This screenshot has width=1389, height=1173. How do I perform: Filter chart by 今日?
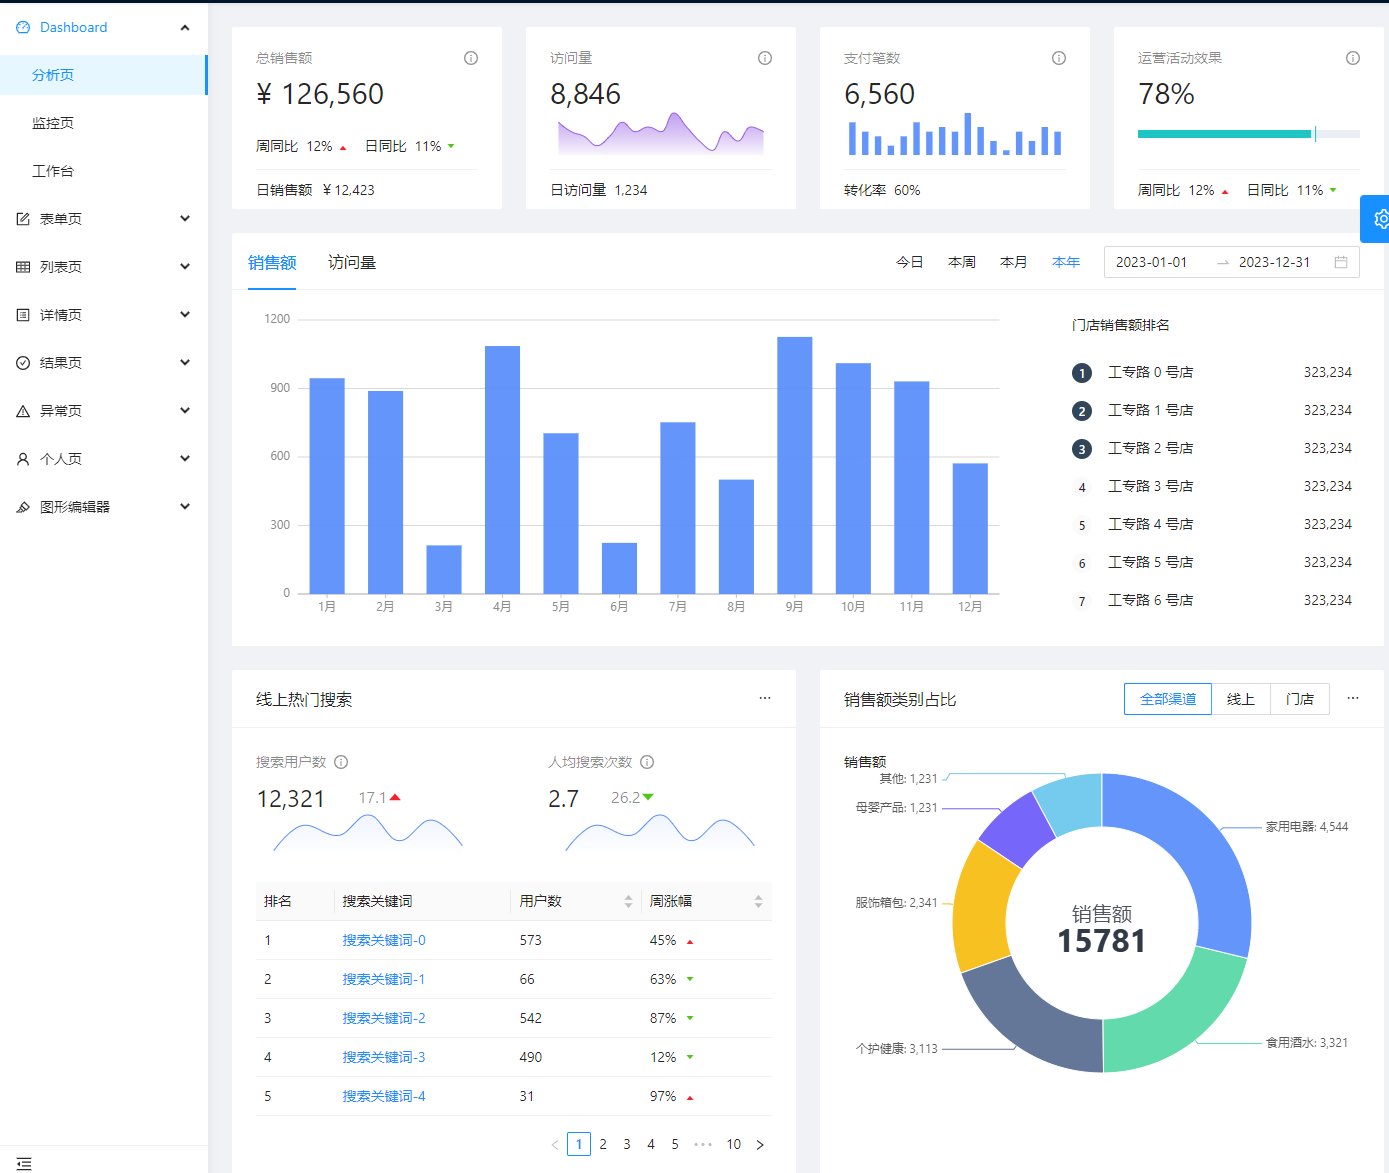pos(910,262)
